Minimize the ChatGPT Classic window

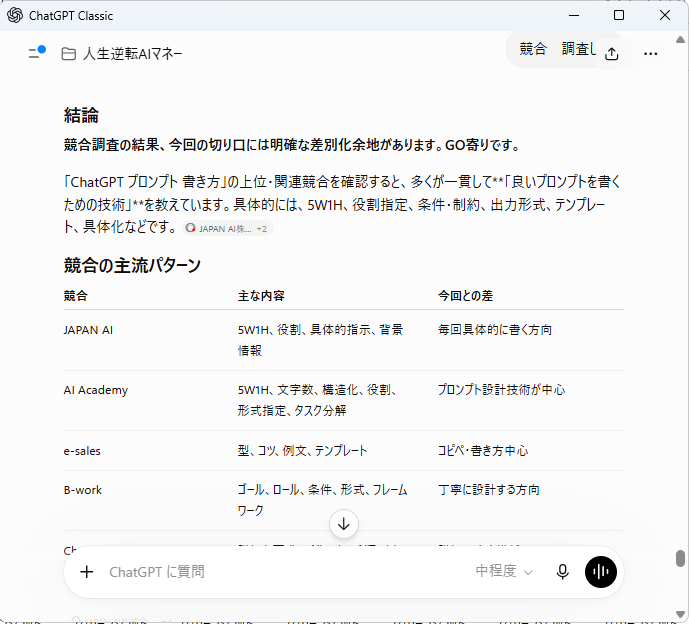coord(574,15)
